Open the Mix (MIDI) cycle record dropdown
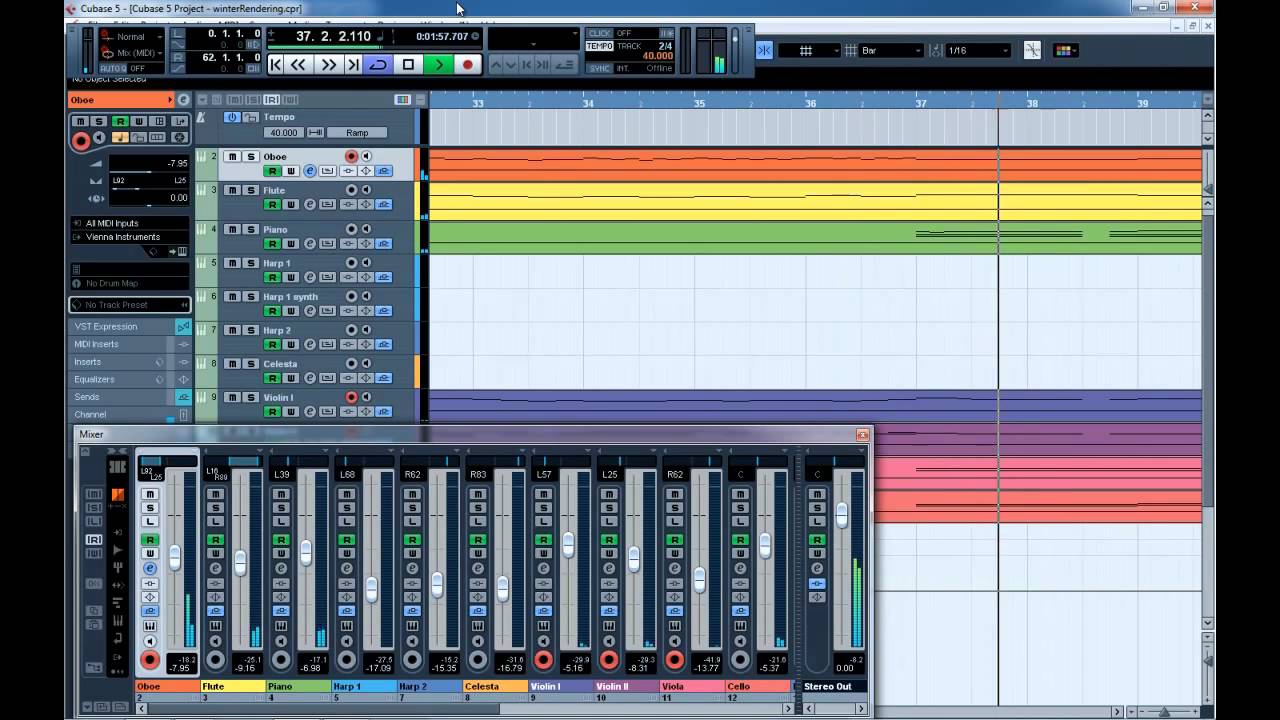 [130, 52]
